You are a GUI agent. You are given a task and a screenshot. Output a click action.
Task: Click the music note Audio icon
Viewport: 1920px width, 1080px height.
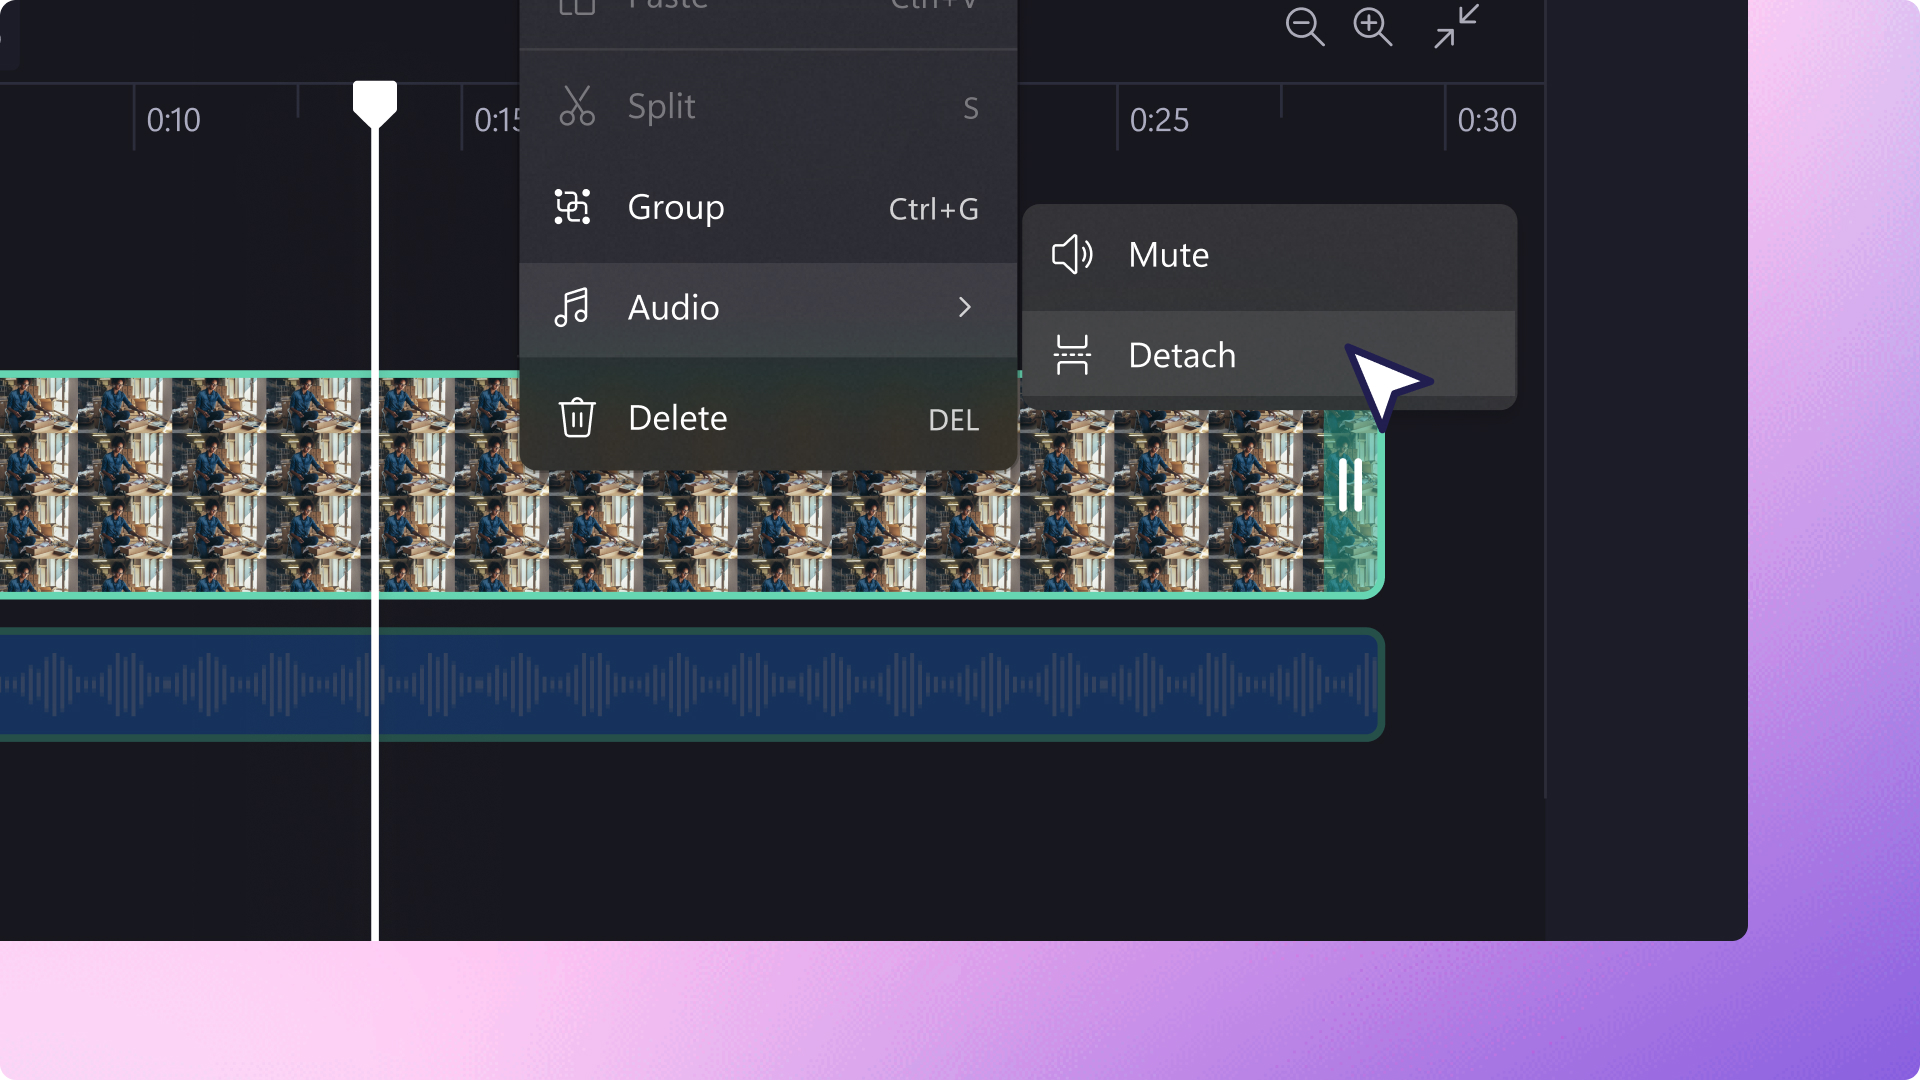coord(572,307)
